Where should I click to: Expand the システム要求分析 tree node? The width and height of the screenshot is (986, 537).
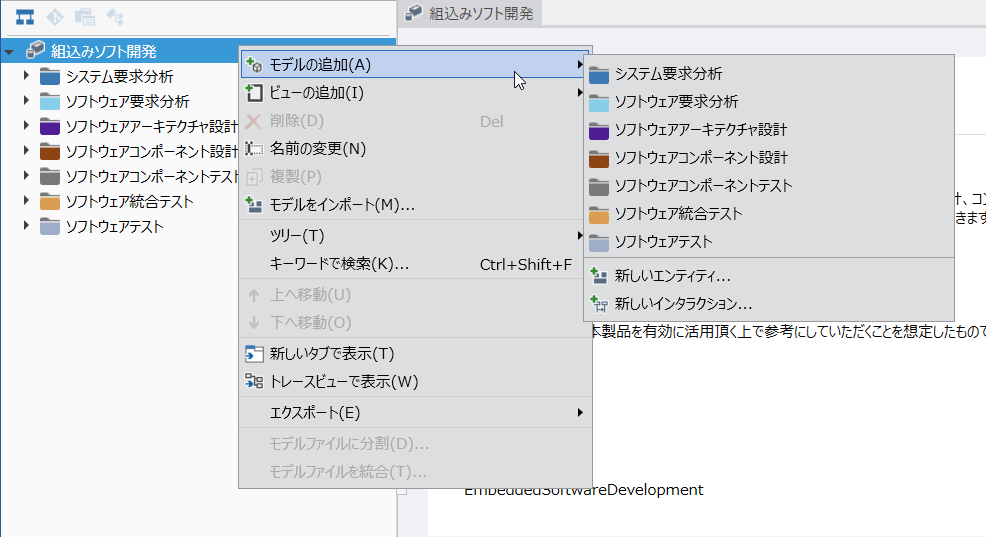click(26, 75)
